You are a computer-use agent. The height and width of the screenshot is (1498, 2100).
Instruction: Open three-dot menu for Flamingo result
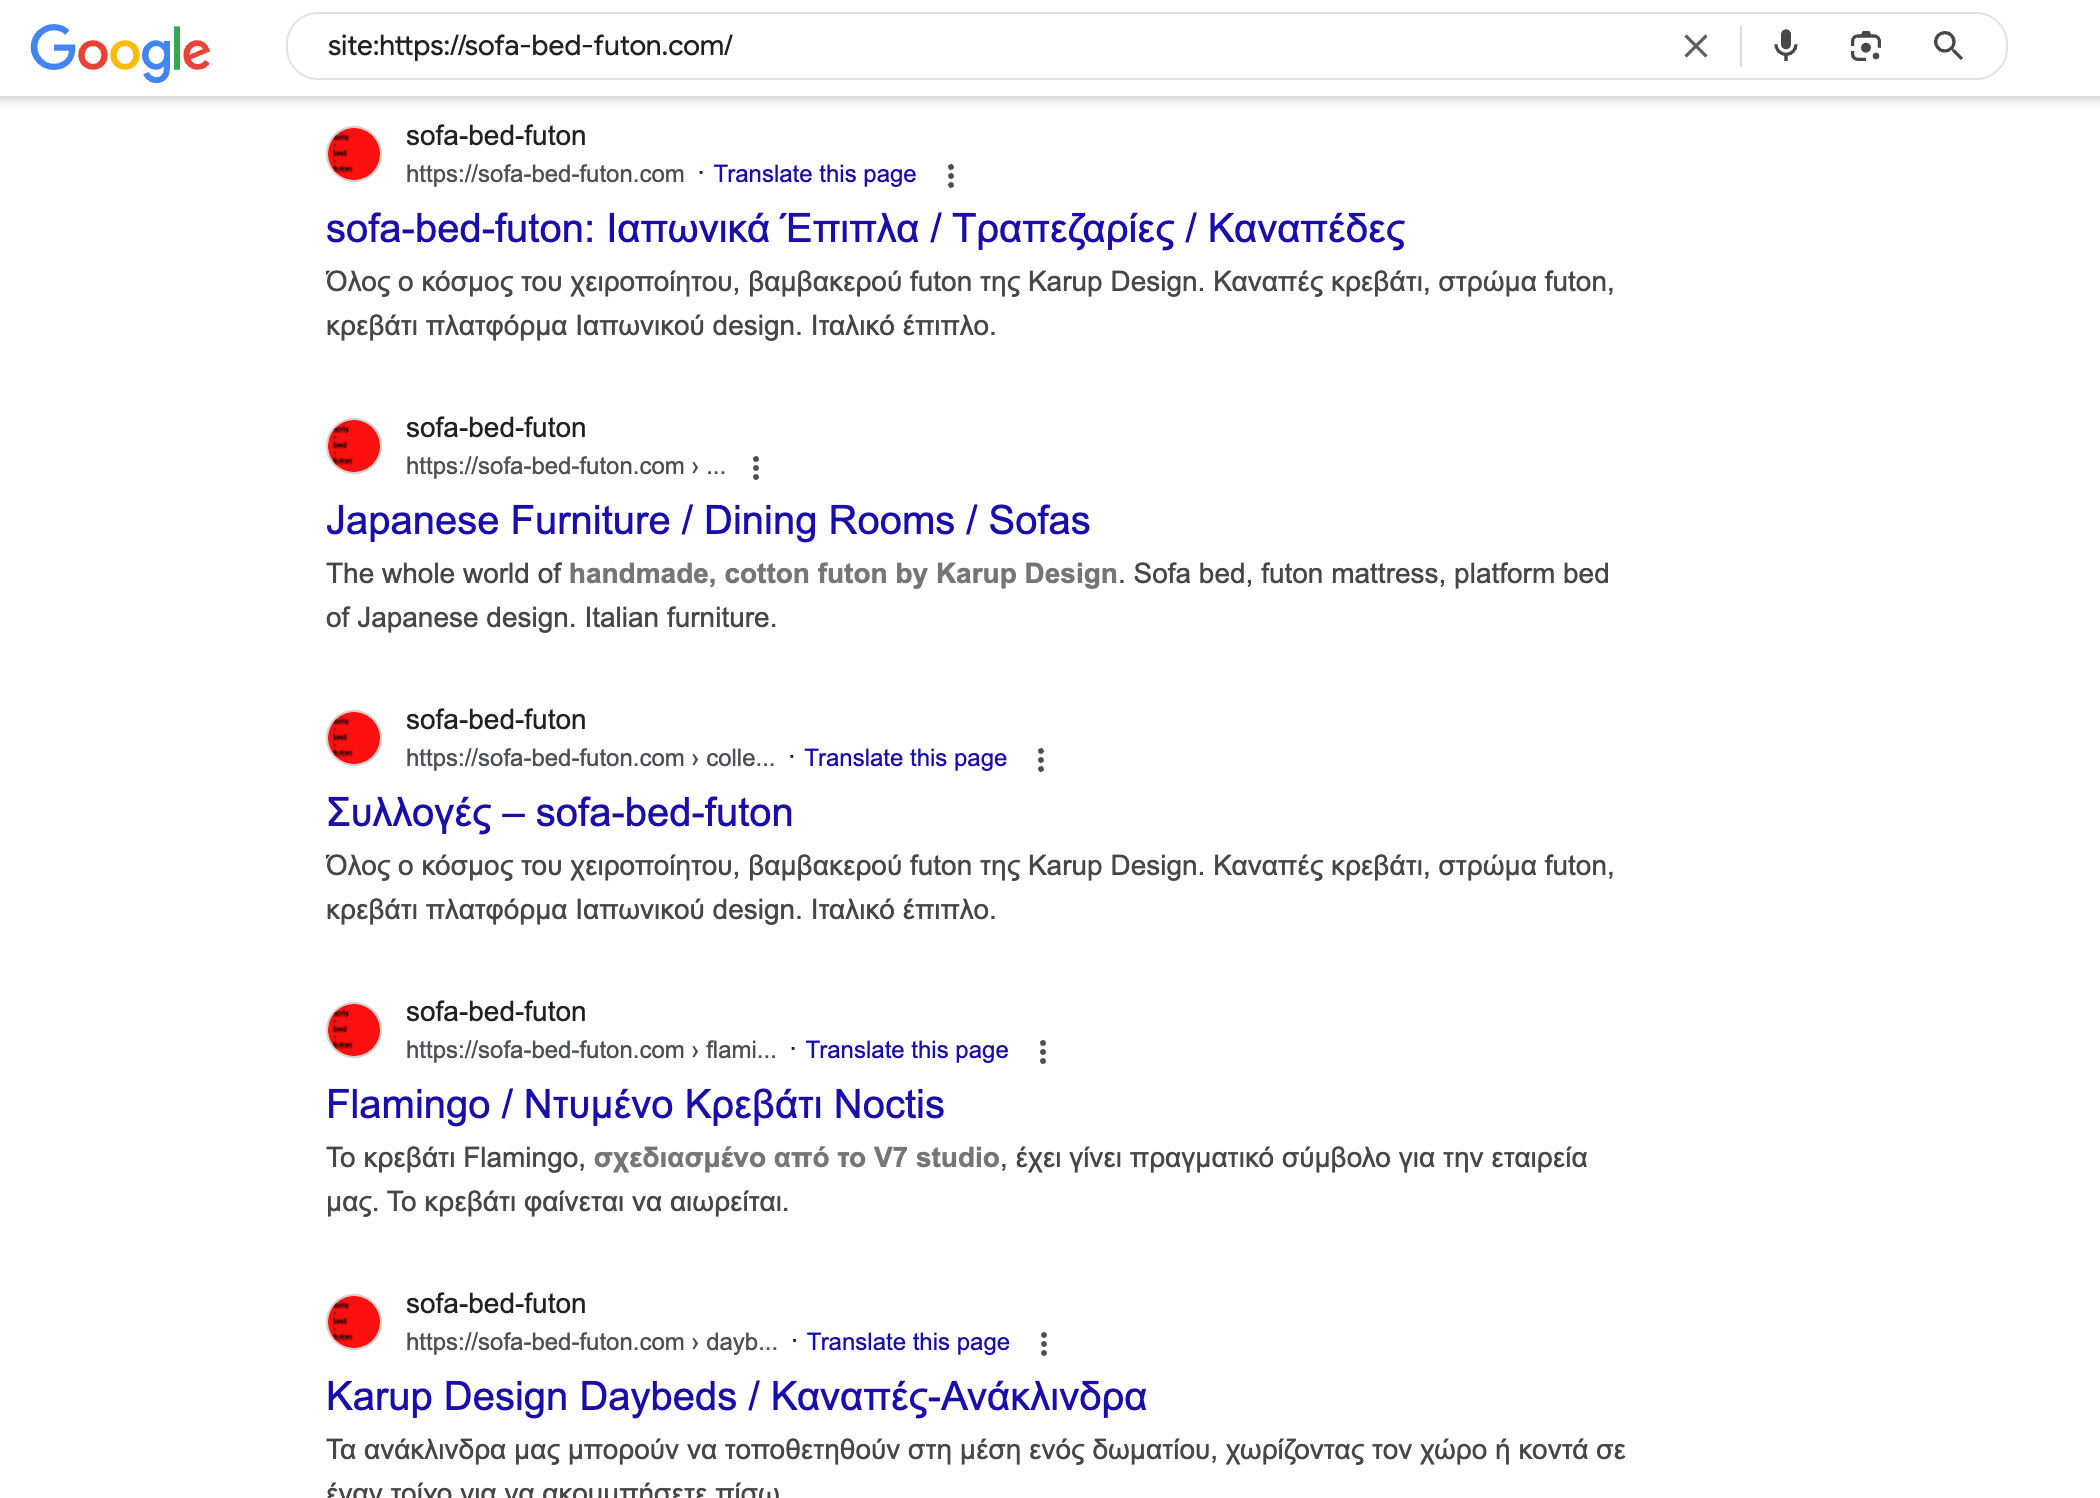(1042, 1052)
